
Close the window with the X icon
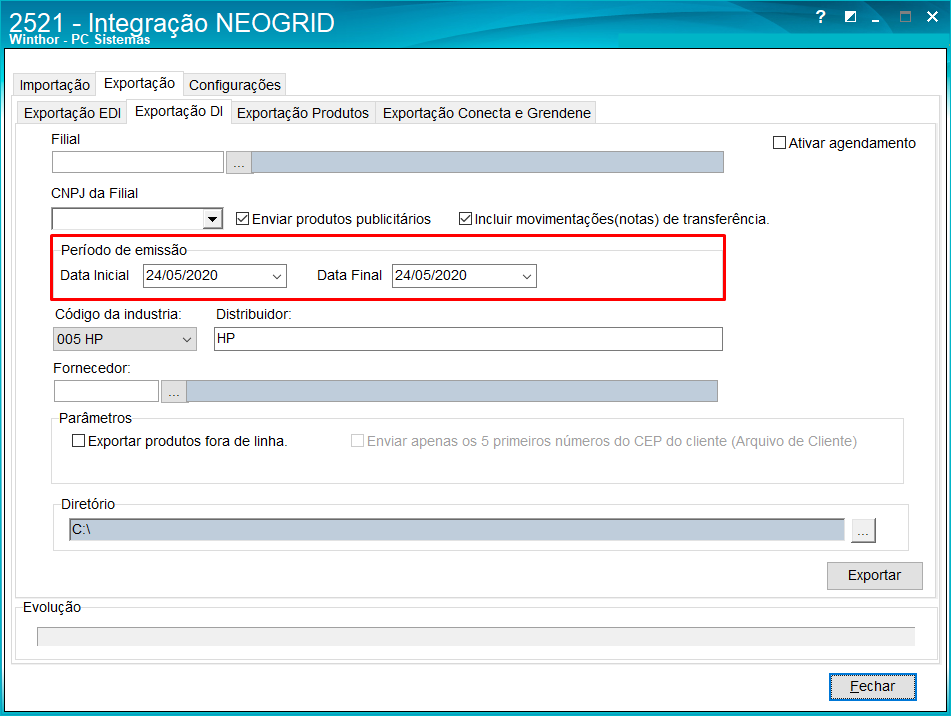pyautogui.click(x=932, y=17)
